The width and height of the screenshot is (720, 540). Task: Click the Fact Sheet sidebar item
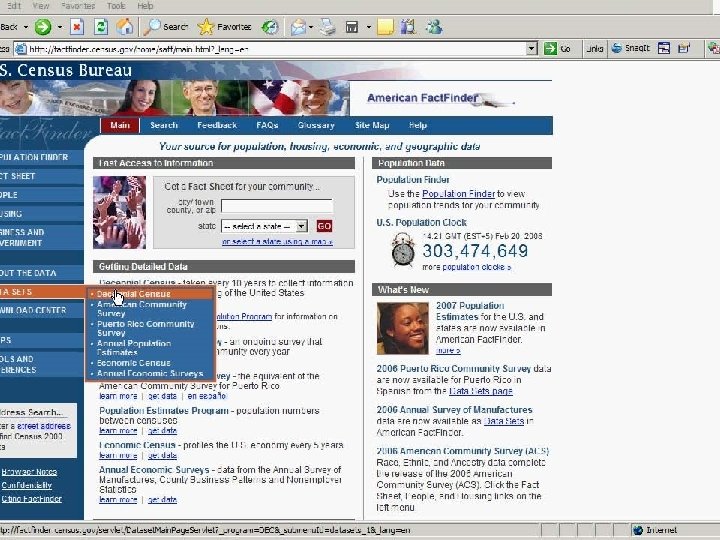pyautogui.click(x=41, y=176)
